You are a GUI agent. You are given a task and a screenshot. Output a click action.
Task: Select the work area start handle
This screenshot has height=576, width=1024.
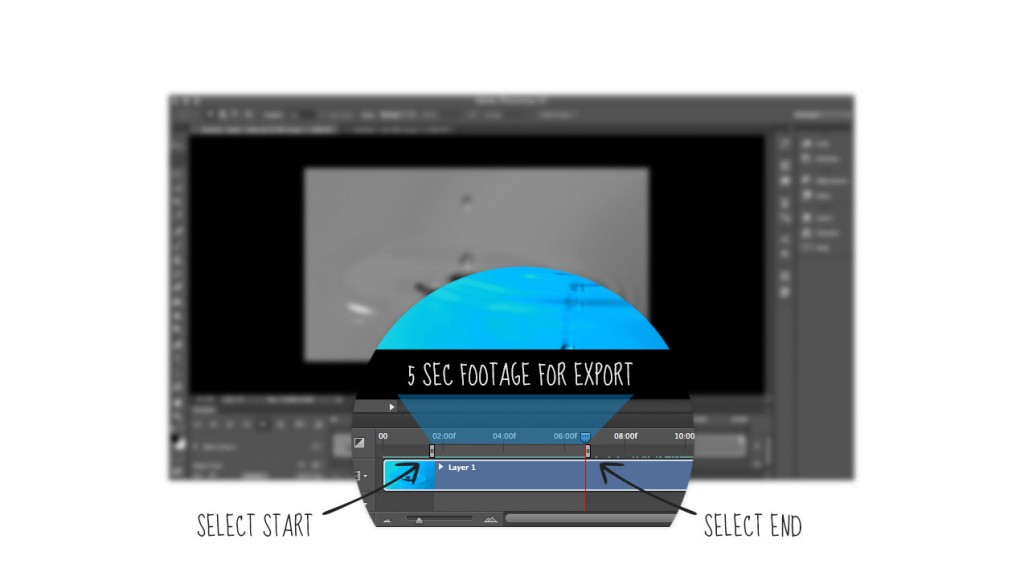coord(432,451)
